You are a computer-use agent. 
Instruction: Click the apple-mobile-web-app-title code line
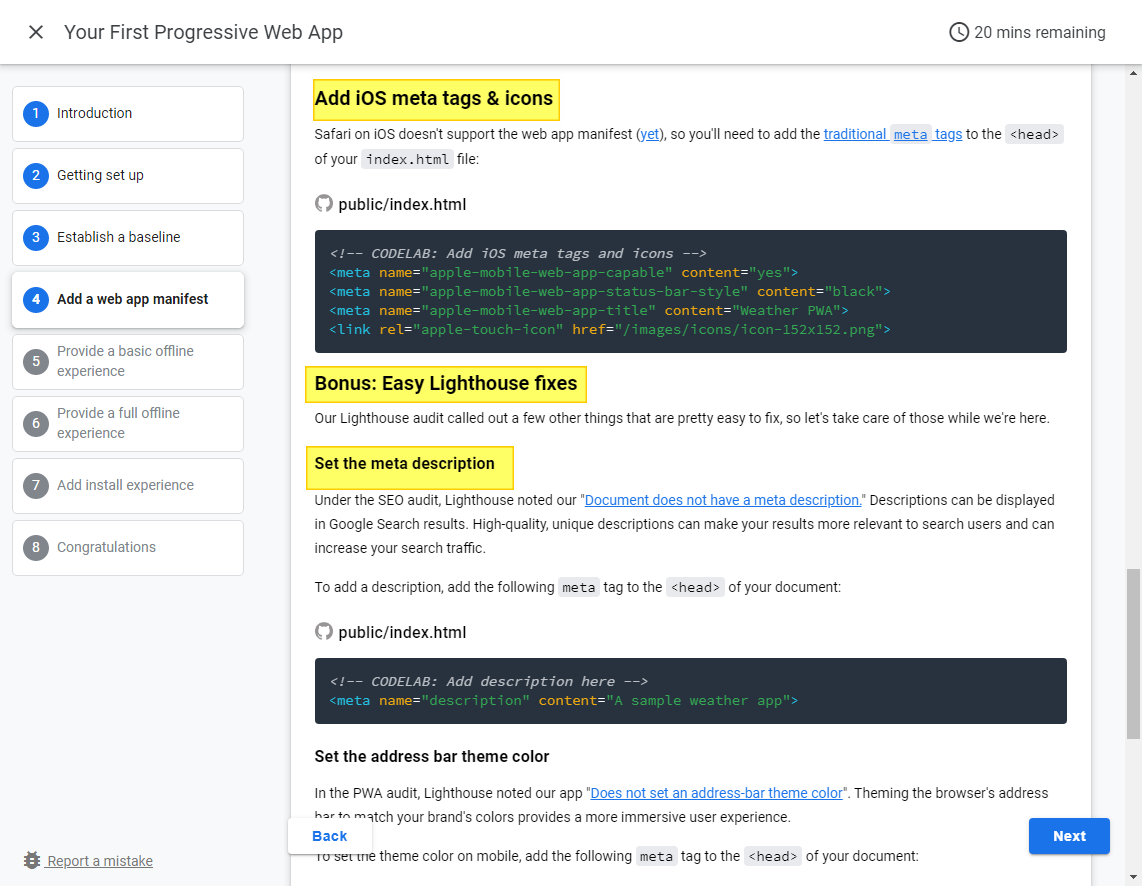[588, 310]
